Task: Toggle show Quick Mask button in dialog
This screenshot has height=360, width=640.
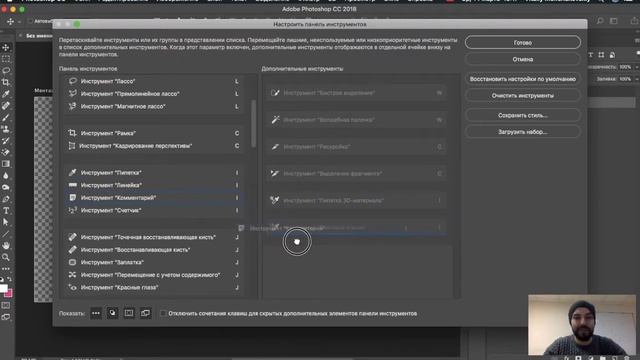Action: [x=129, y=313]
